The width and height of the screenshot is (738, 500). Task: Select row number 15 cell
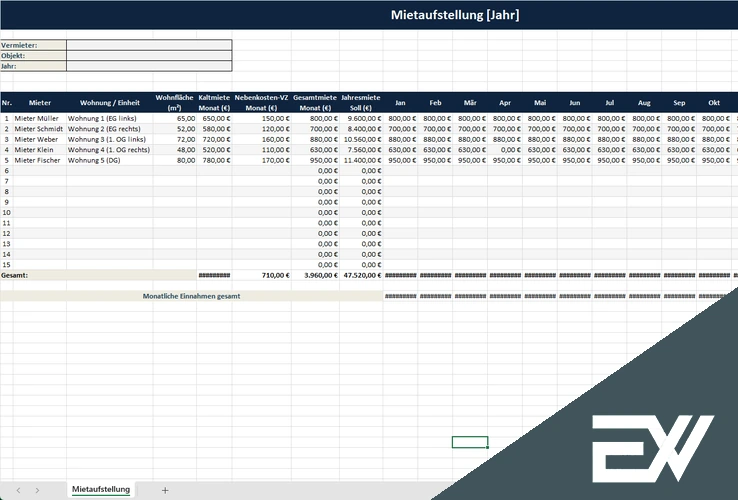tap(7, 265)
